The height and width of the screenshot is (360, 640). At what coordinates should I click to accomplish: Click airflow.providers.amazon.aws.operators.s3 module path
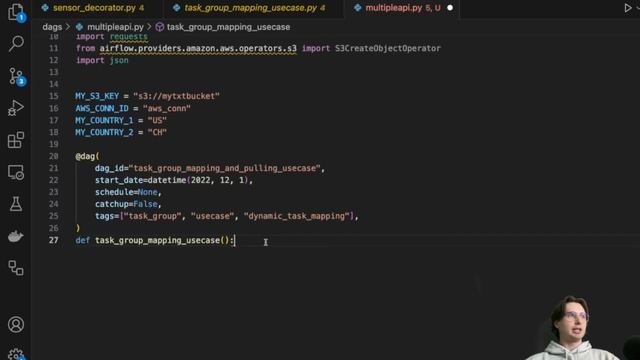click(198, 48)
